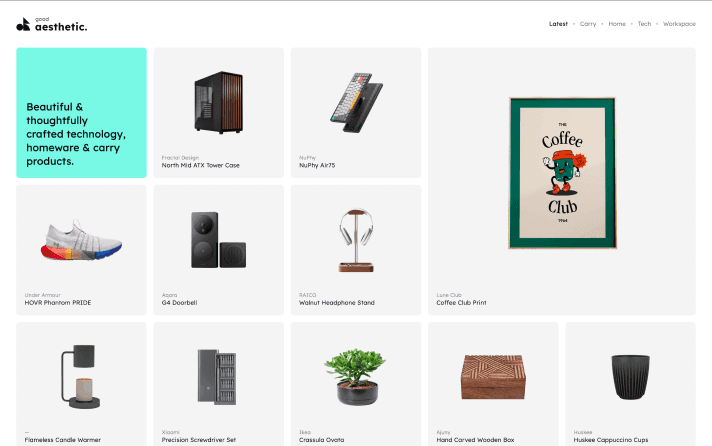Screen dimensions: 712x446
Task: Click the good aesthetic logo icon
Action: [x=23, y=25]
